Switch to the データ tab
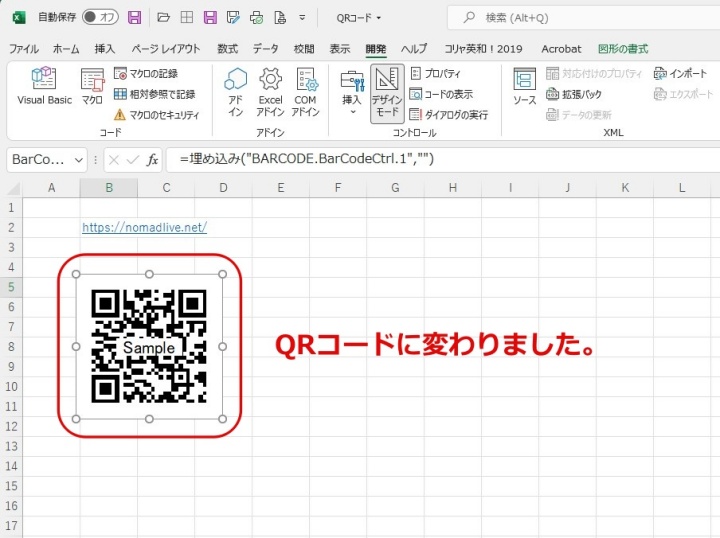This screenshot has width=720, height=538. point(265,49)
